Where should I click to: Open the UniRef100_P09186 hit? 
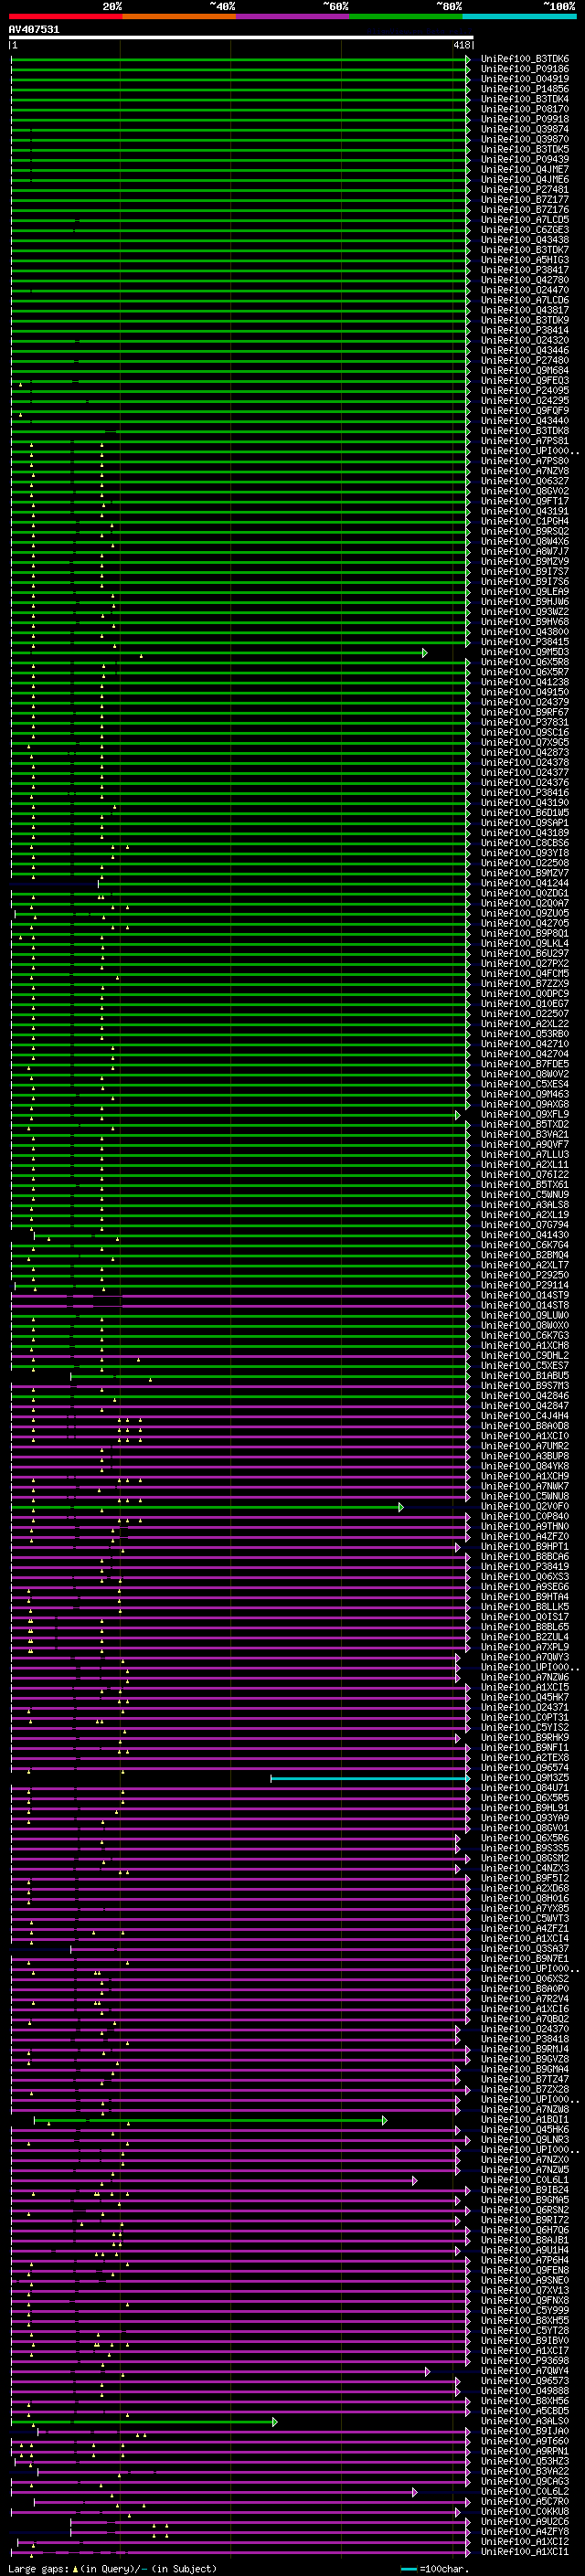click(x=524, y=69)
